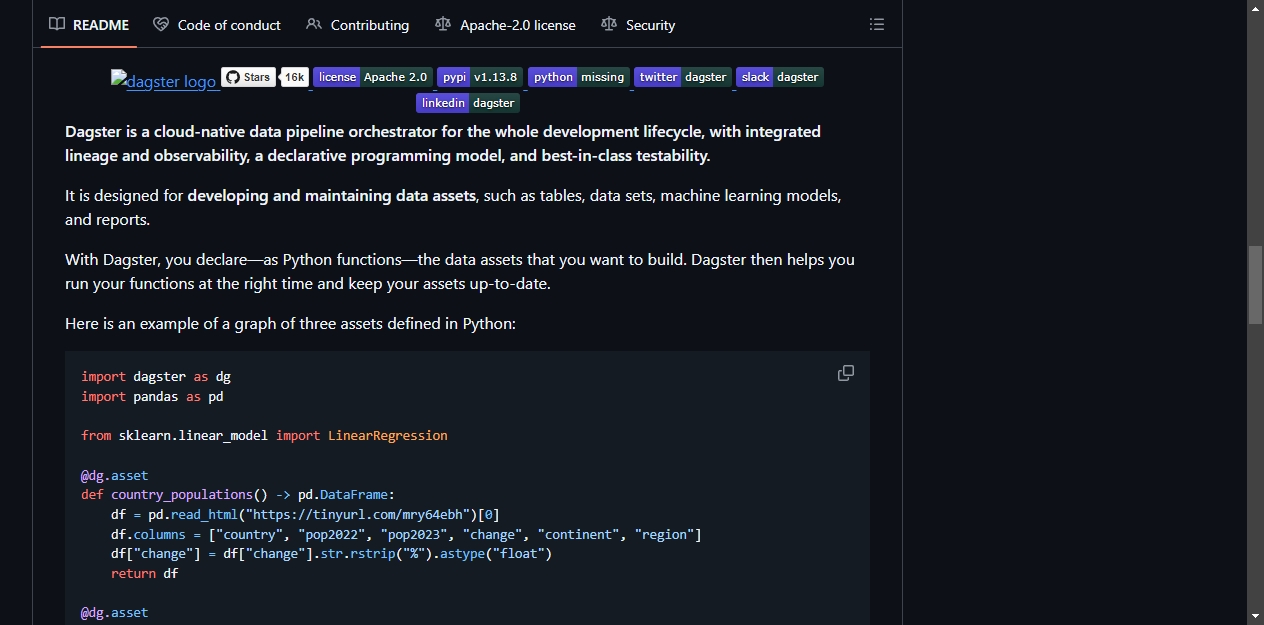Click the first '@dg.asset' decorator
This screenshot has height=625, width=1264.
(x=115, y=475)
